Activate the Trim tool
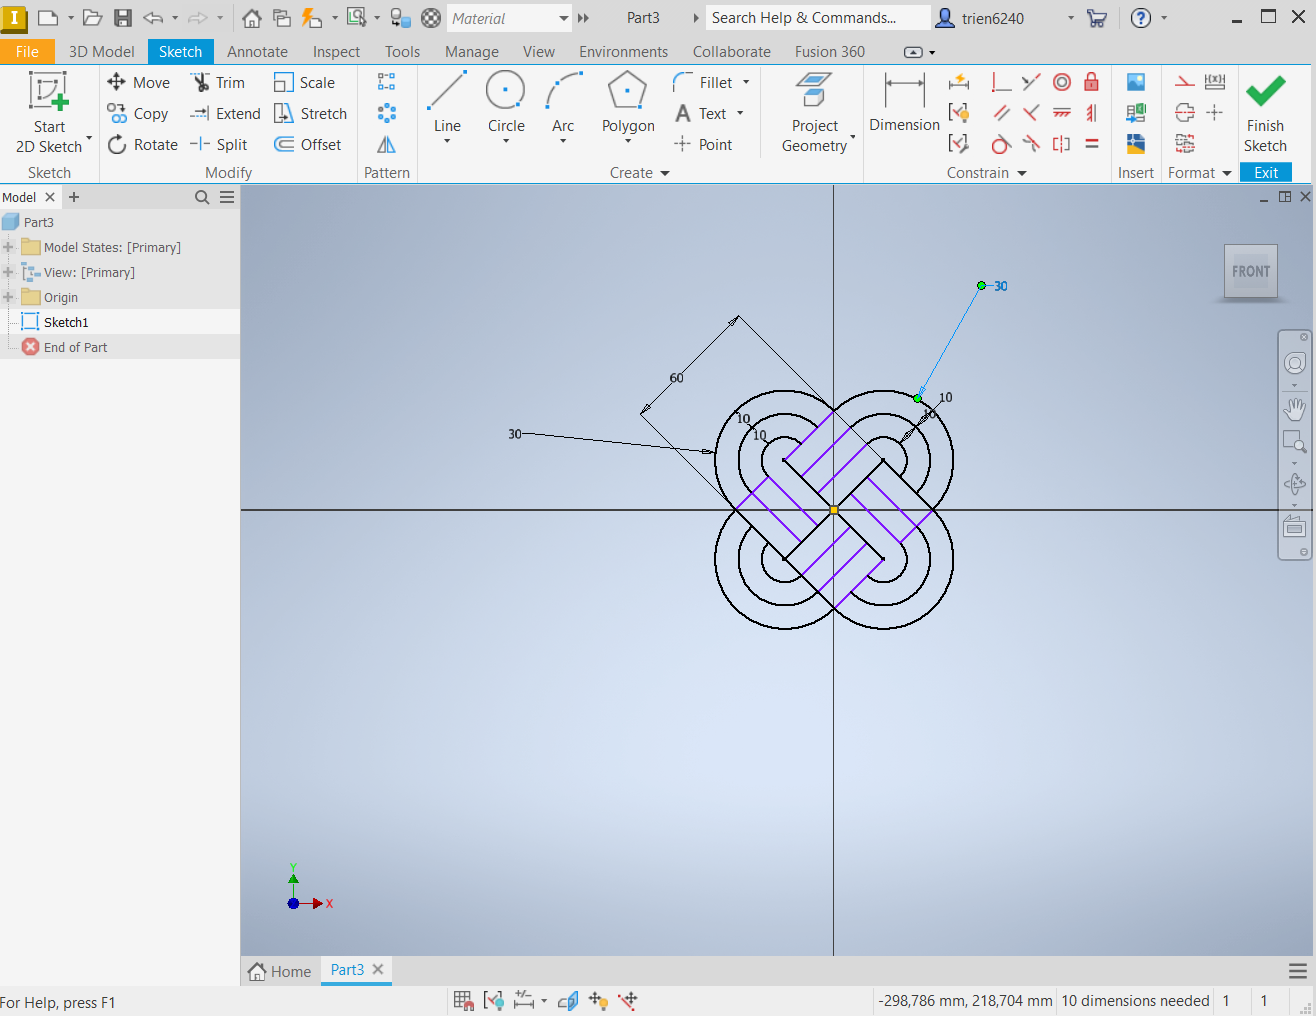This screenshot has width=1316, height=1016. coord(218,83)
